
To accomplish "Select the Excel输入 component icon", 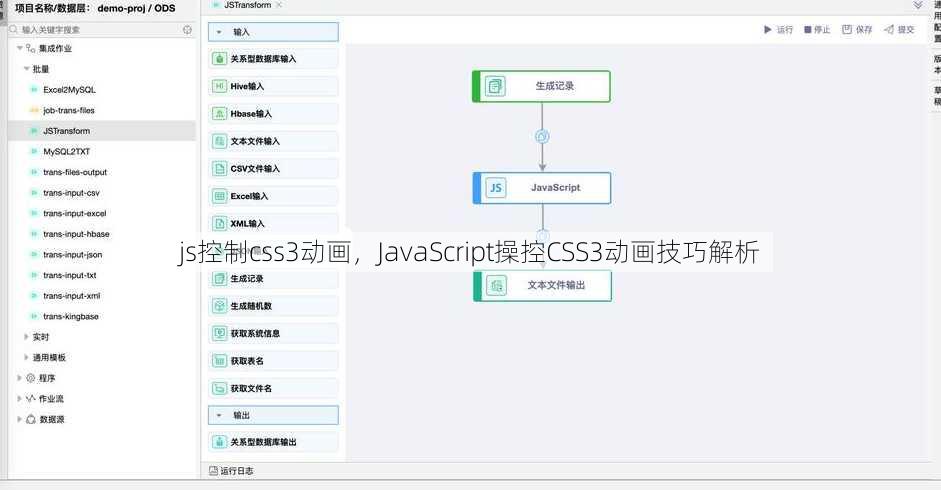I will [220, 196].
